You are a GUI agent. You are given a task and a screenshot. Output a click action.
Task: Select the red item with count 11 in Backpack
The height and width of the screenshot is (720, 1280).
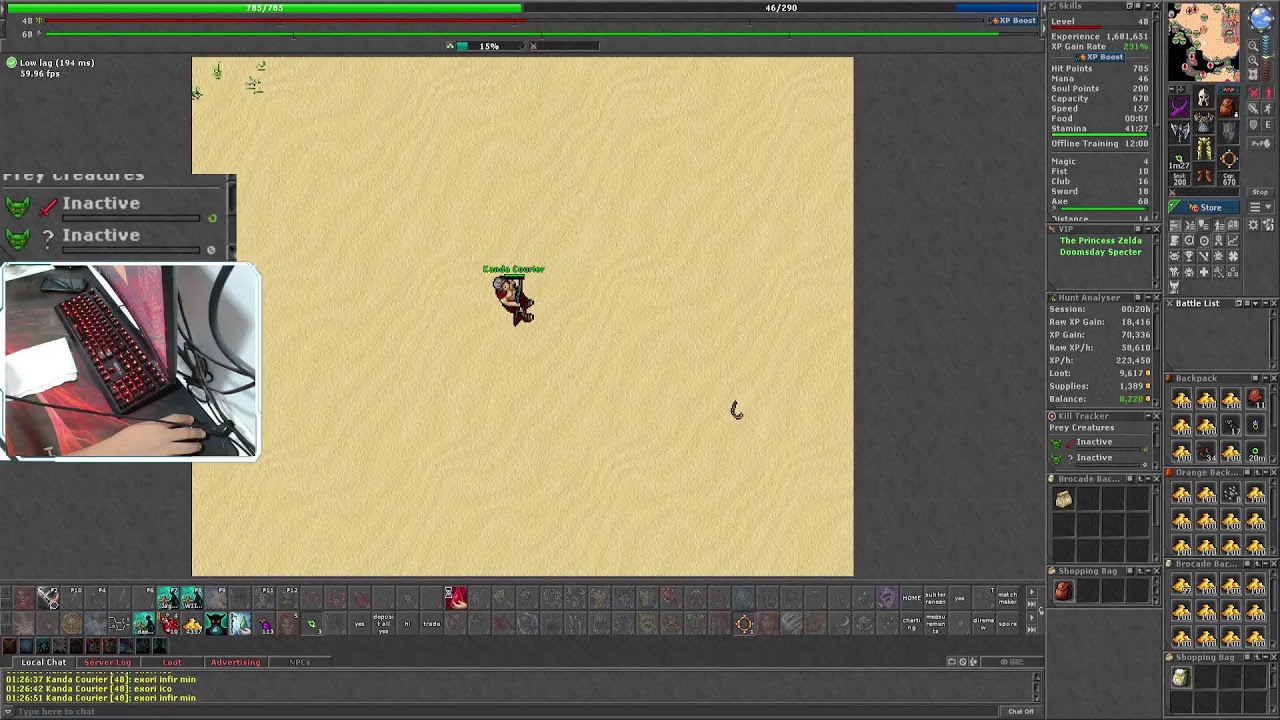(x=1255, y=400)
